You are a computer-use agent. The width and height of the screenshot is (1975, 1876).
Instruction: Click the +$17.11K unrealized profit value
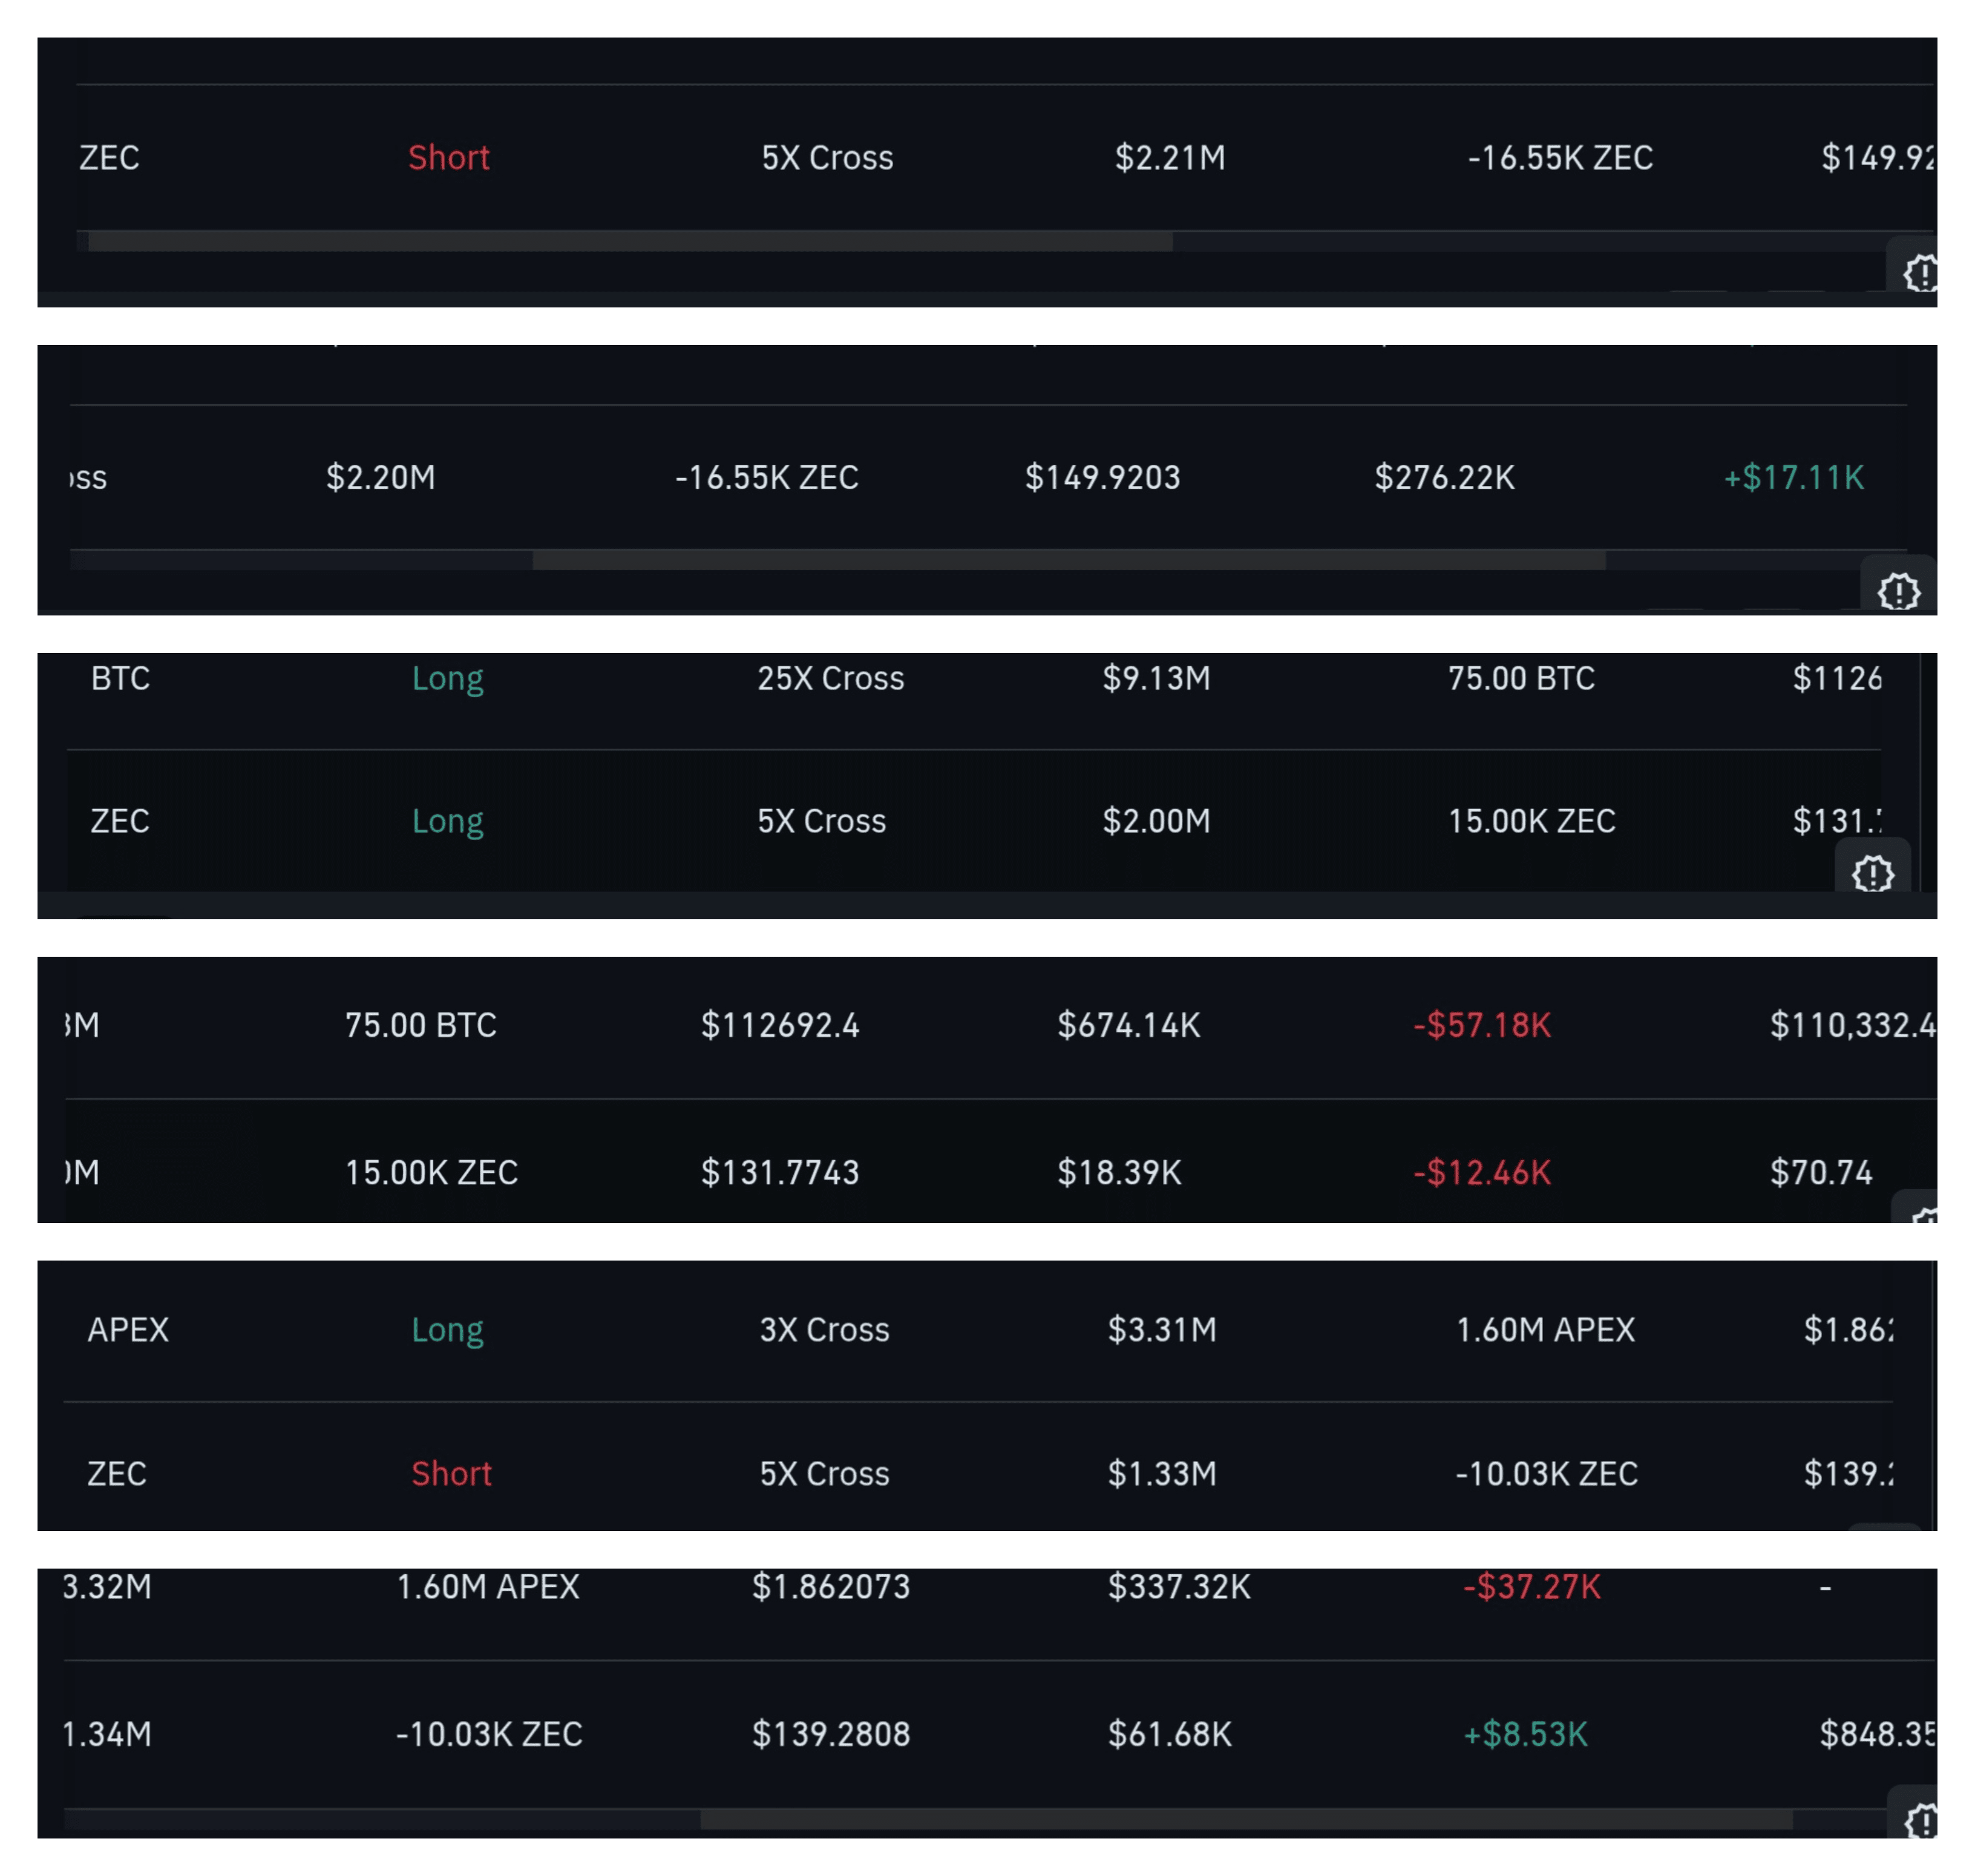coord(1793,477)
